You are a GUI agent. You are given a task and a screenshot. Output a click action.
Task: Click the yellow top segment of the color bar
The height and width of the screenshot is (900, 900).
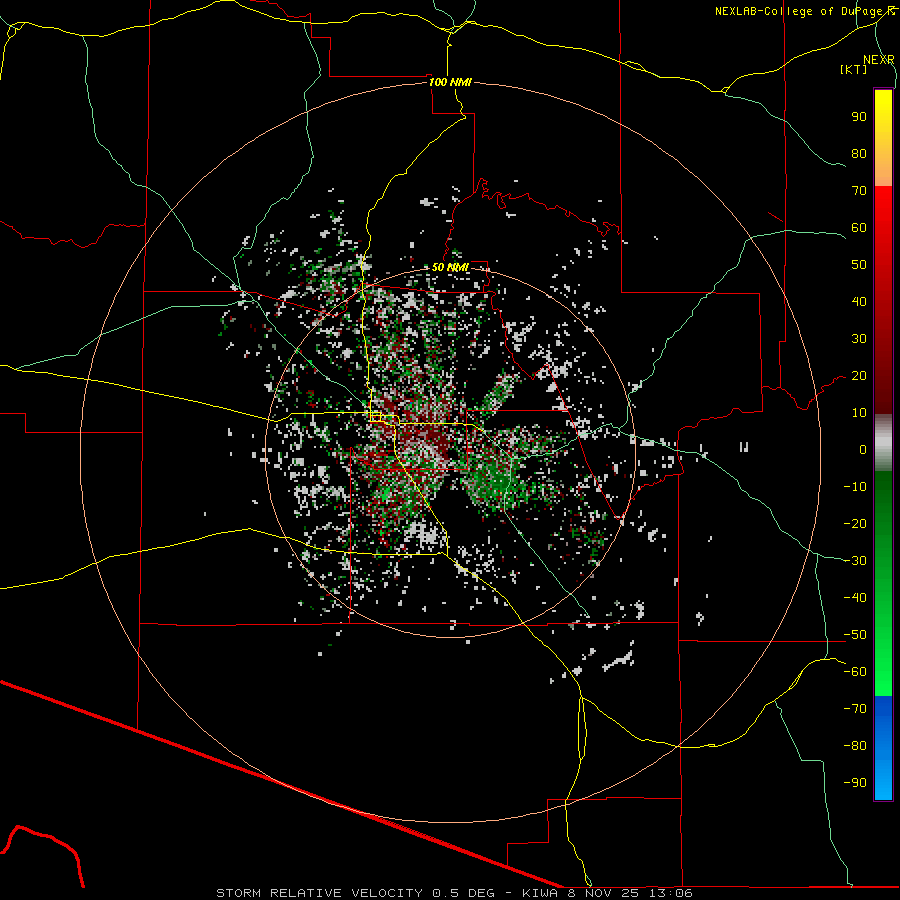click(883, 138)
